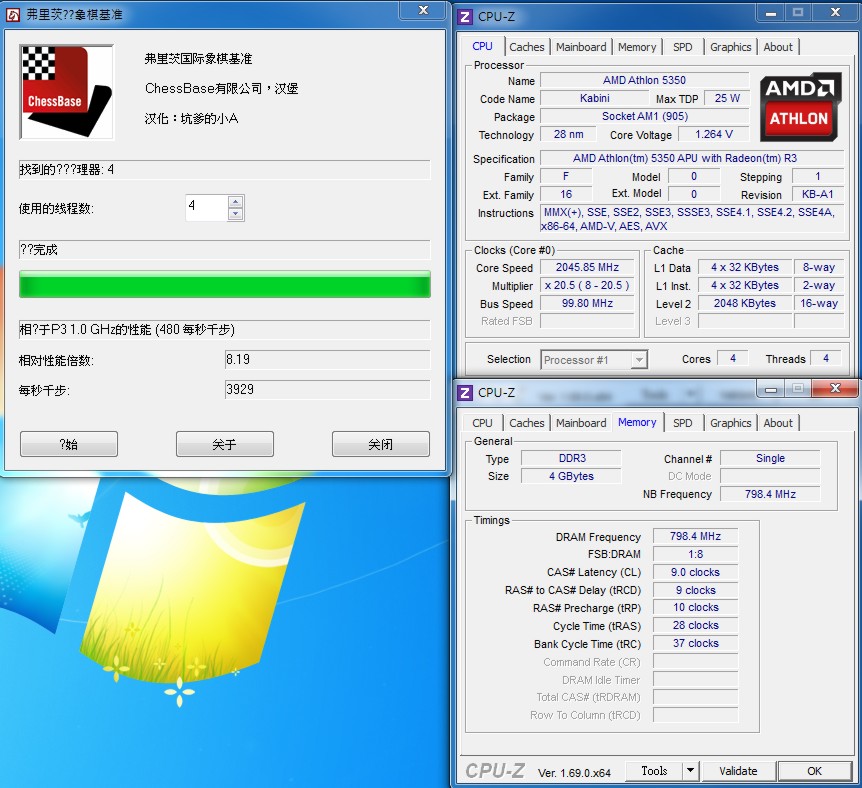Click the 28 nm technology value

pyautogui.click(x=568, y=135)
